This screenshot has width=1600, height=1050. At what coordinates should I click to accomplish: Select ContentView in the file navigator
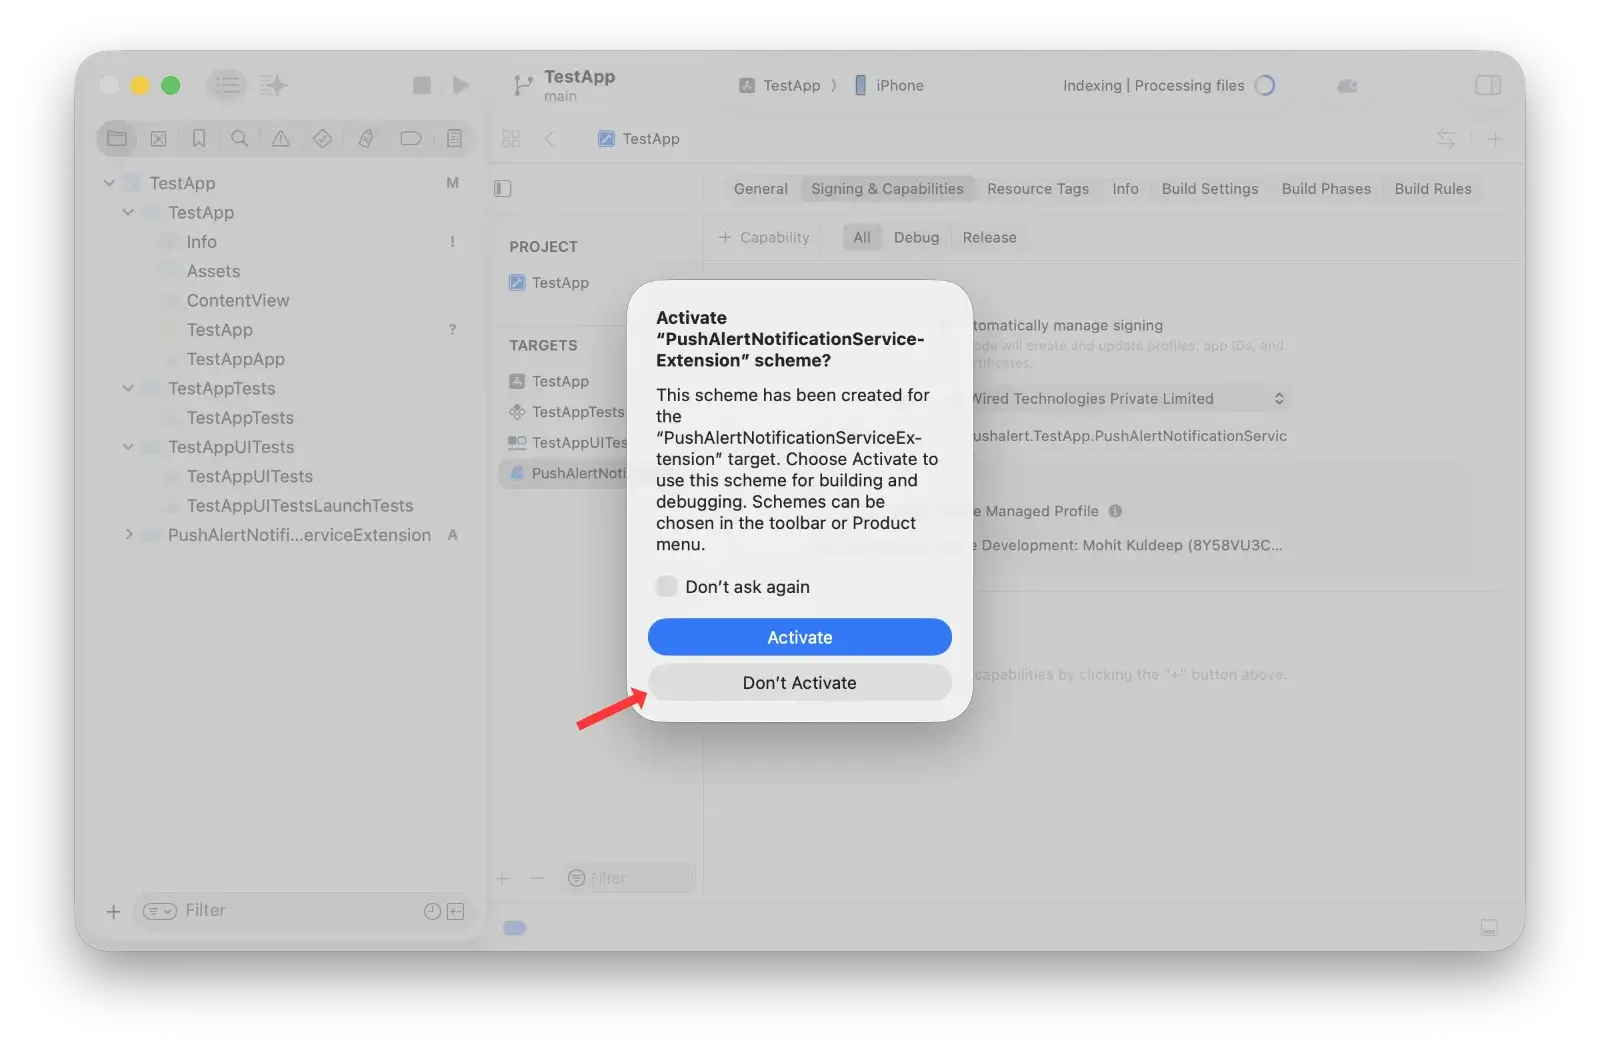tap(237, 301)
